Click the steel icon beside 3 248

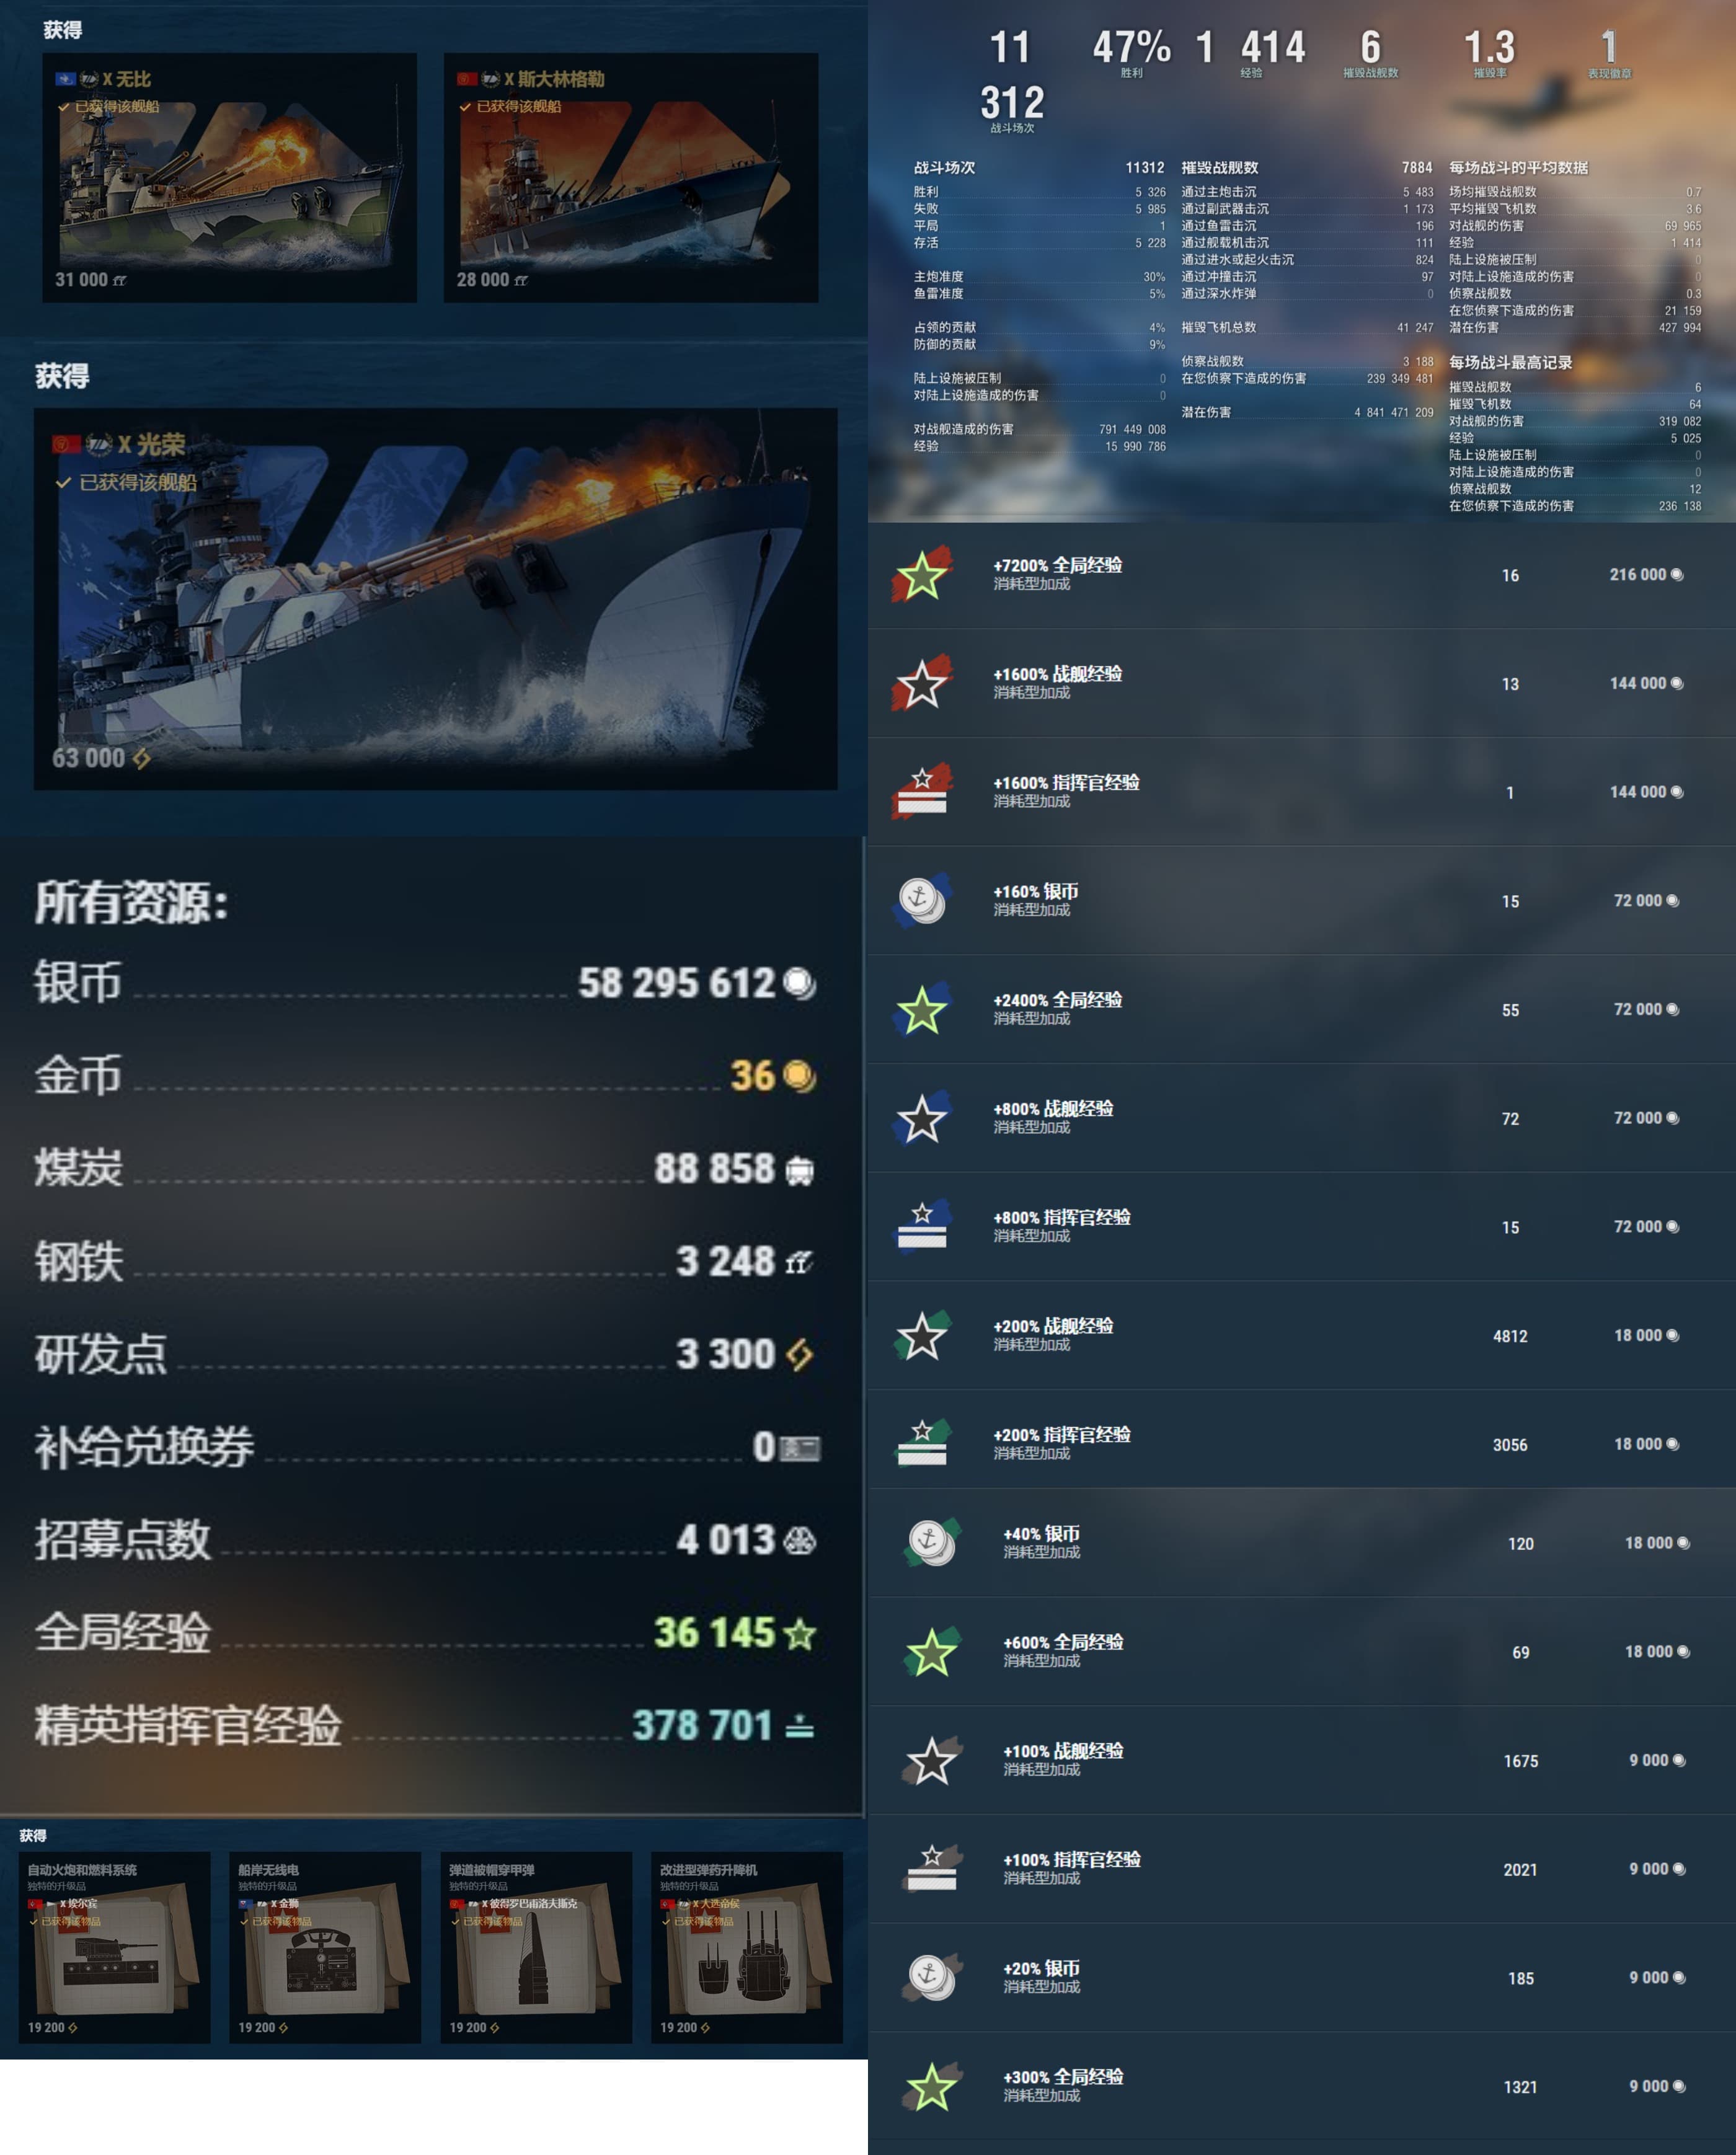(798, 1262)
